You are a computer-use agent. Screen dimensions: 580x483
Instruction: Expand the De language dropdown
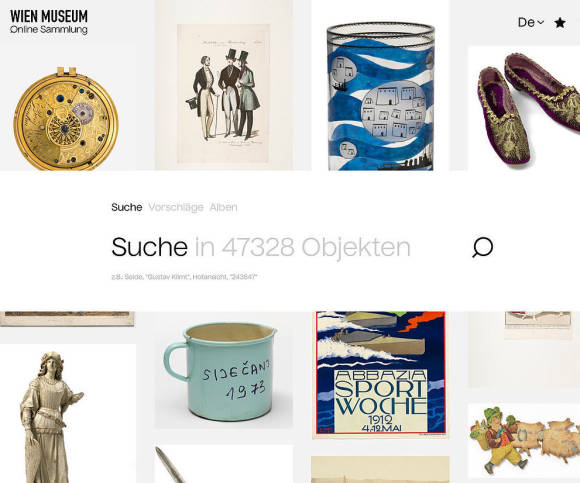531,23
